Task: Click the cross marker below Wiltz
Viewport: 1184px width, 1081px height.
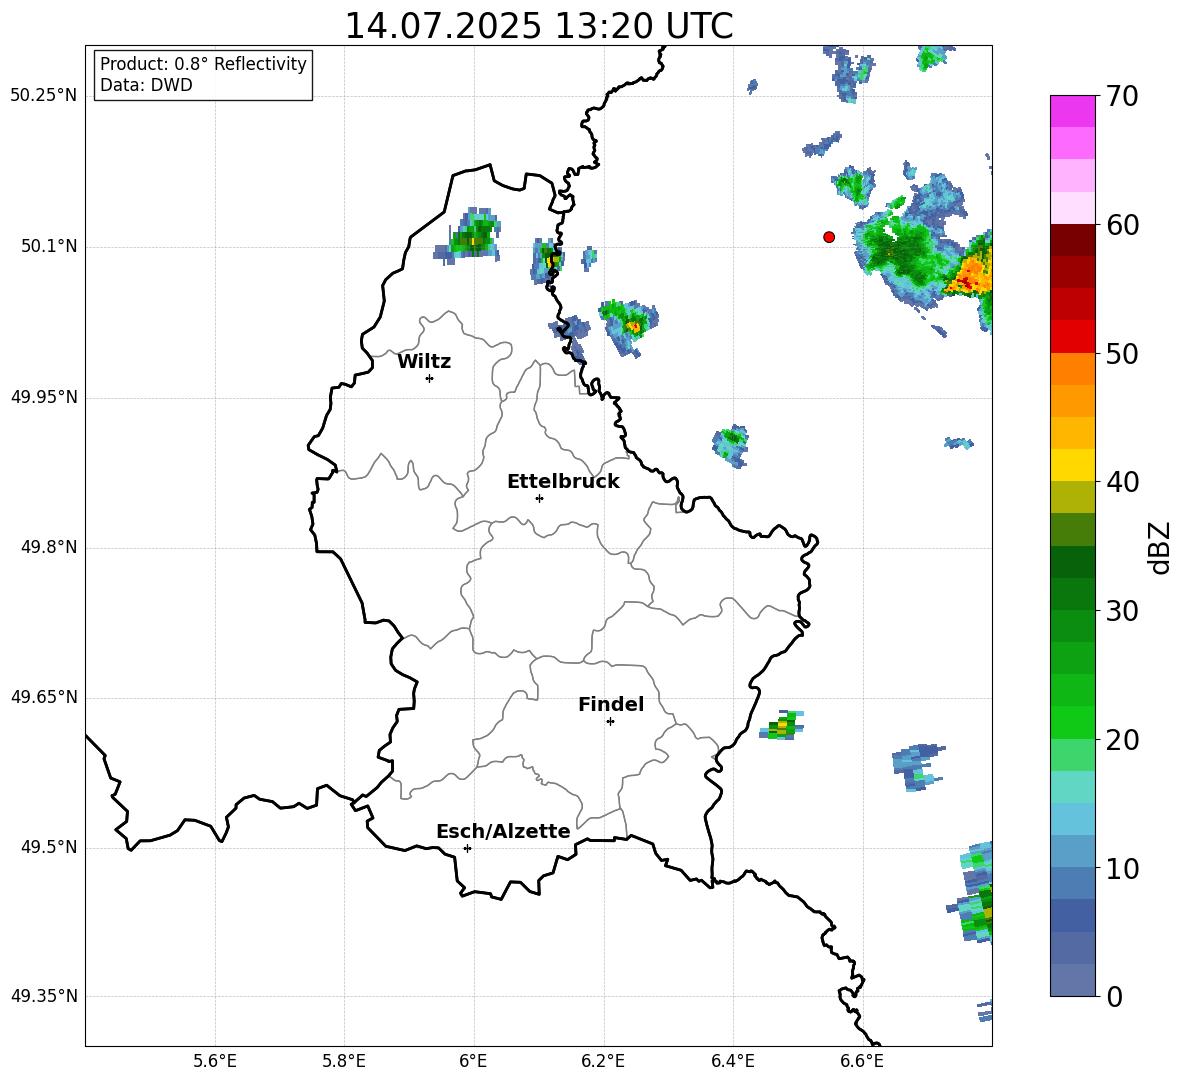Action: pyautogui.click(x=430, y=378)
